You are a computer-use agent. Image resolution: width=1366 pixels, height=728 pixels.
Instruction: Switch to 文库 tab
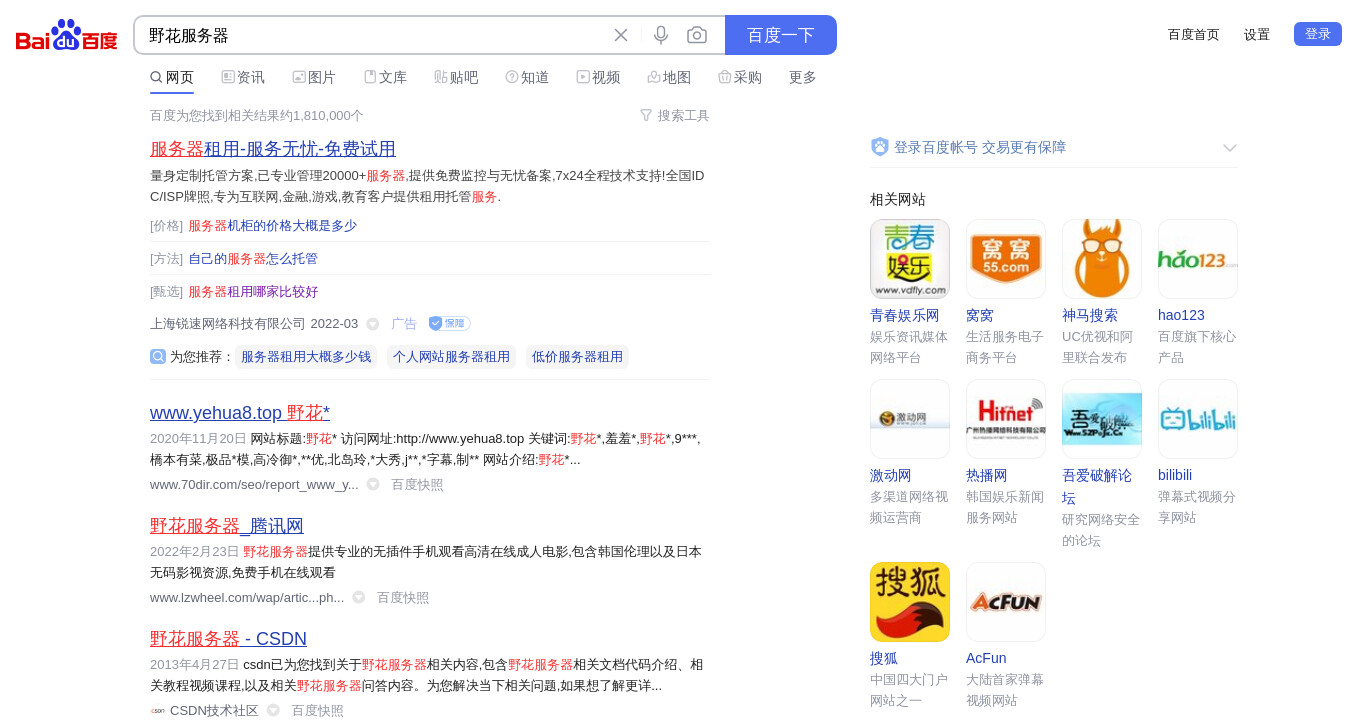(385, 77)
